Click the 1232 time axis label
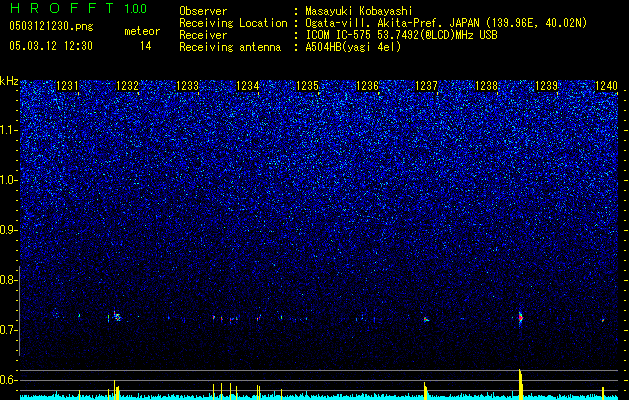The width and height of the screenshot is (629, 400). (x=127, y=85)
